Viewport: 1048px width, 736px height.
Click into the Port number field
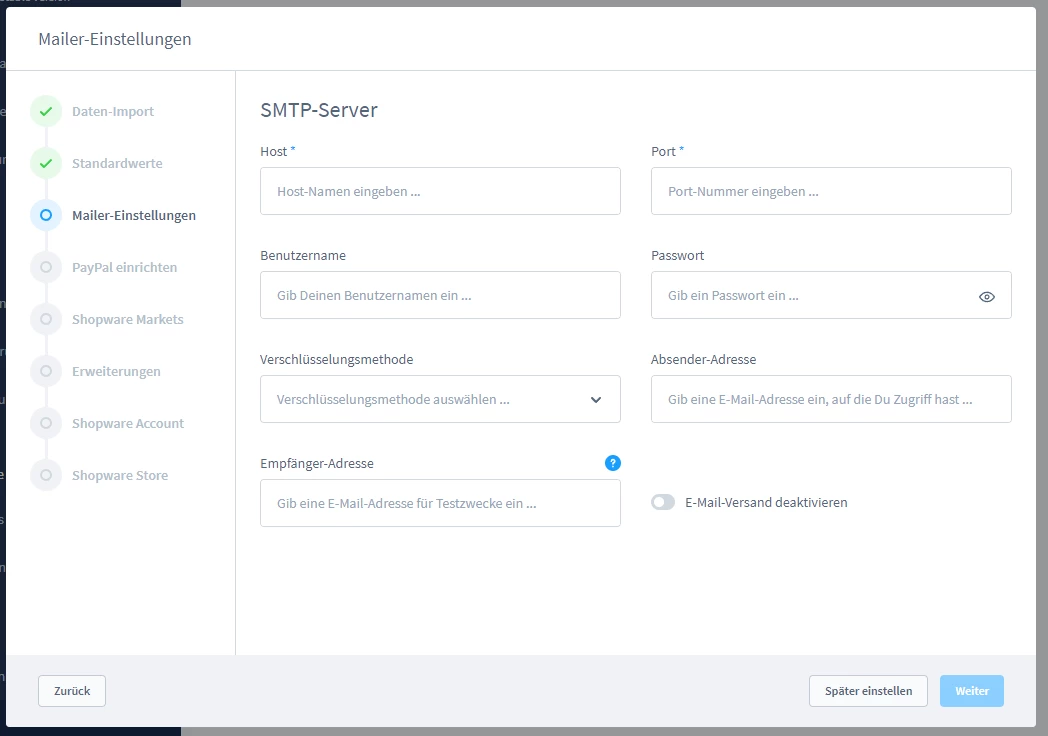point(830,191)
